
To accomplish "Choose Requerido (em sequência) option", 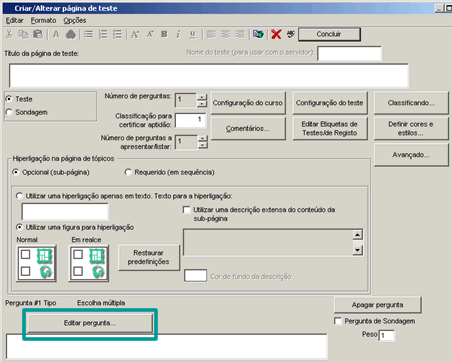I will tap(128, 172).
